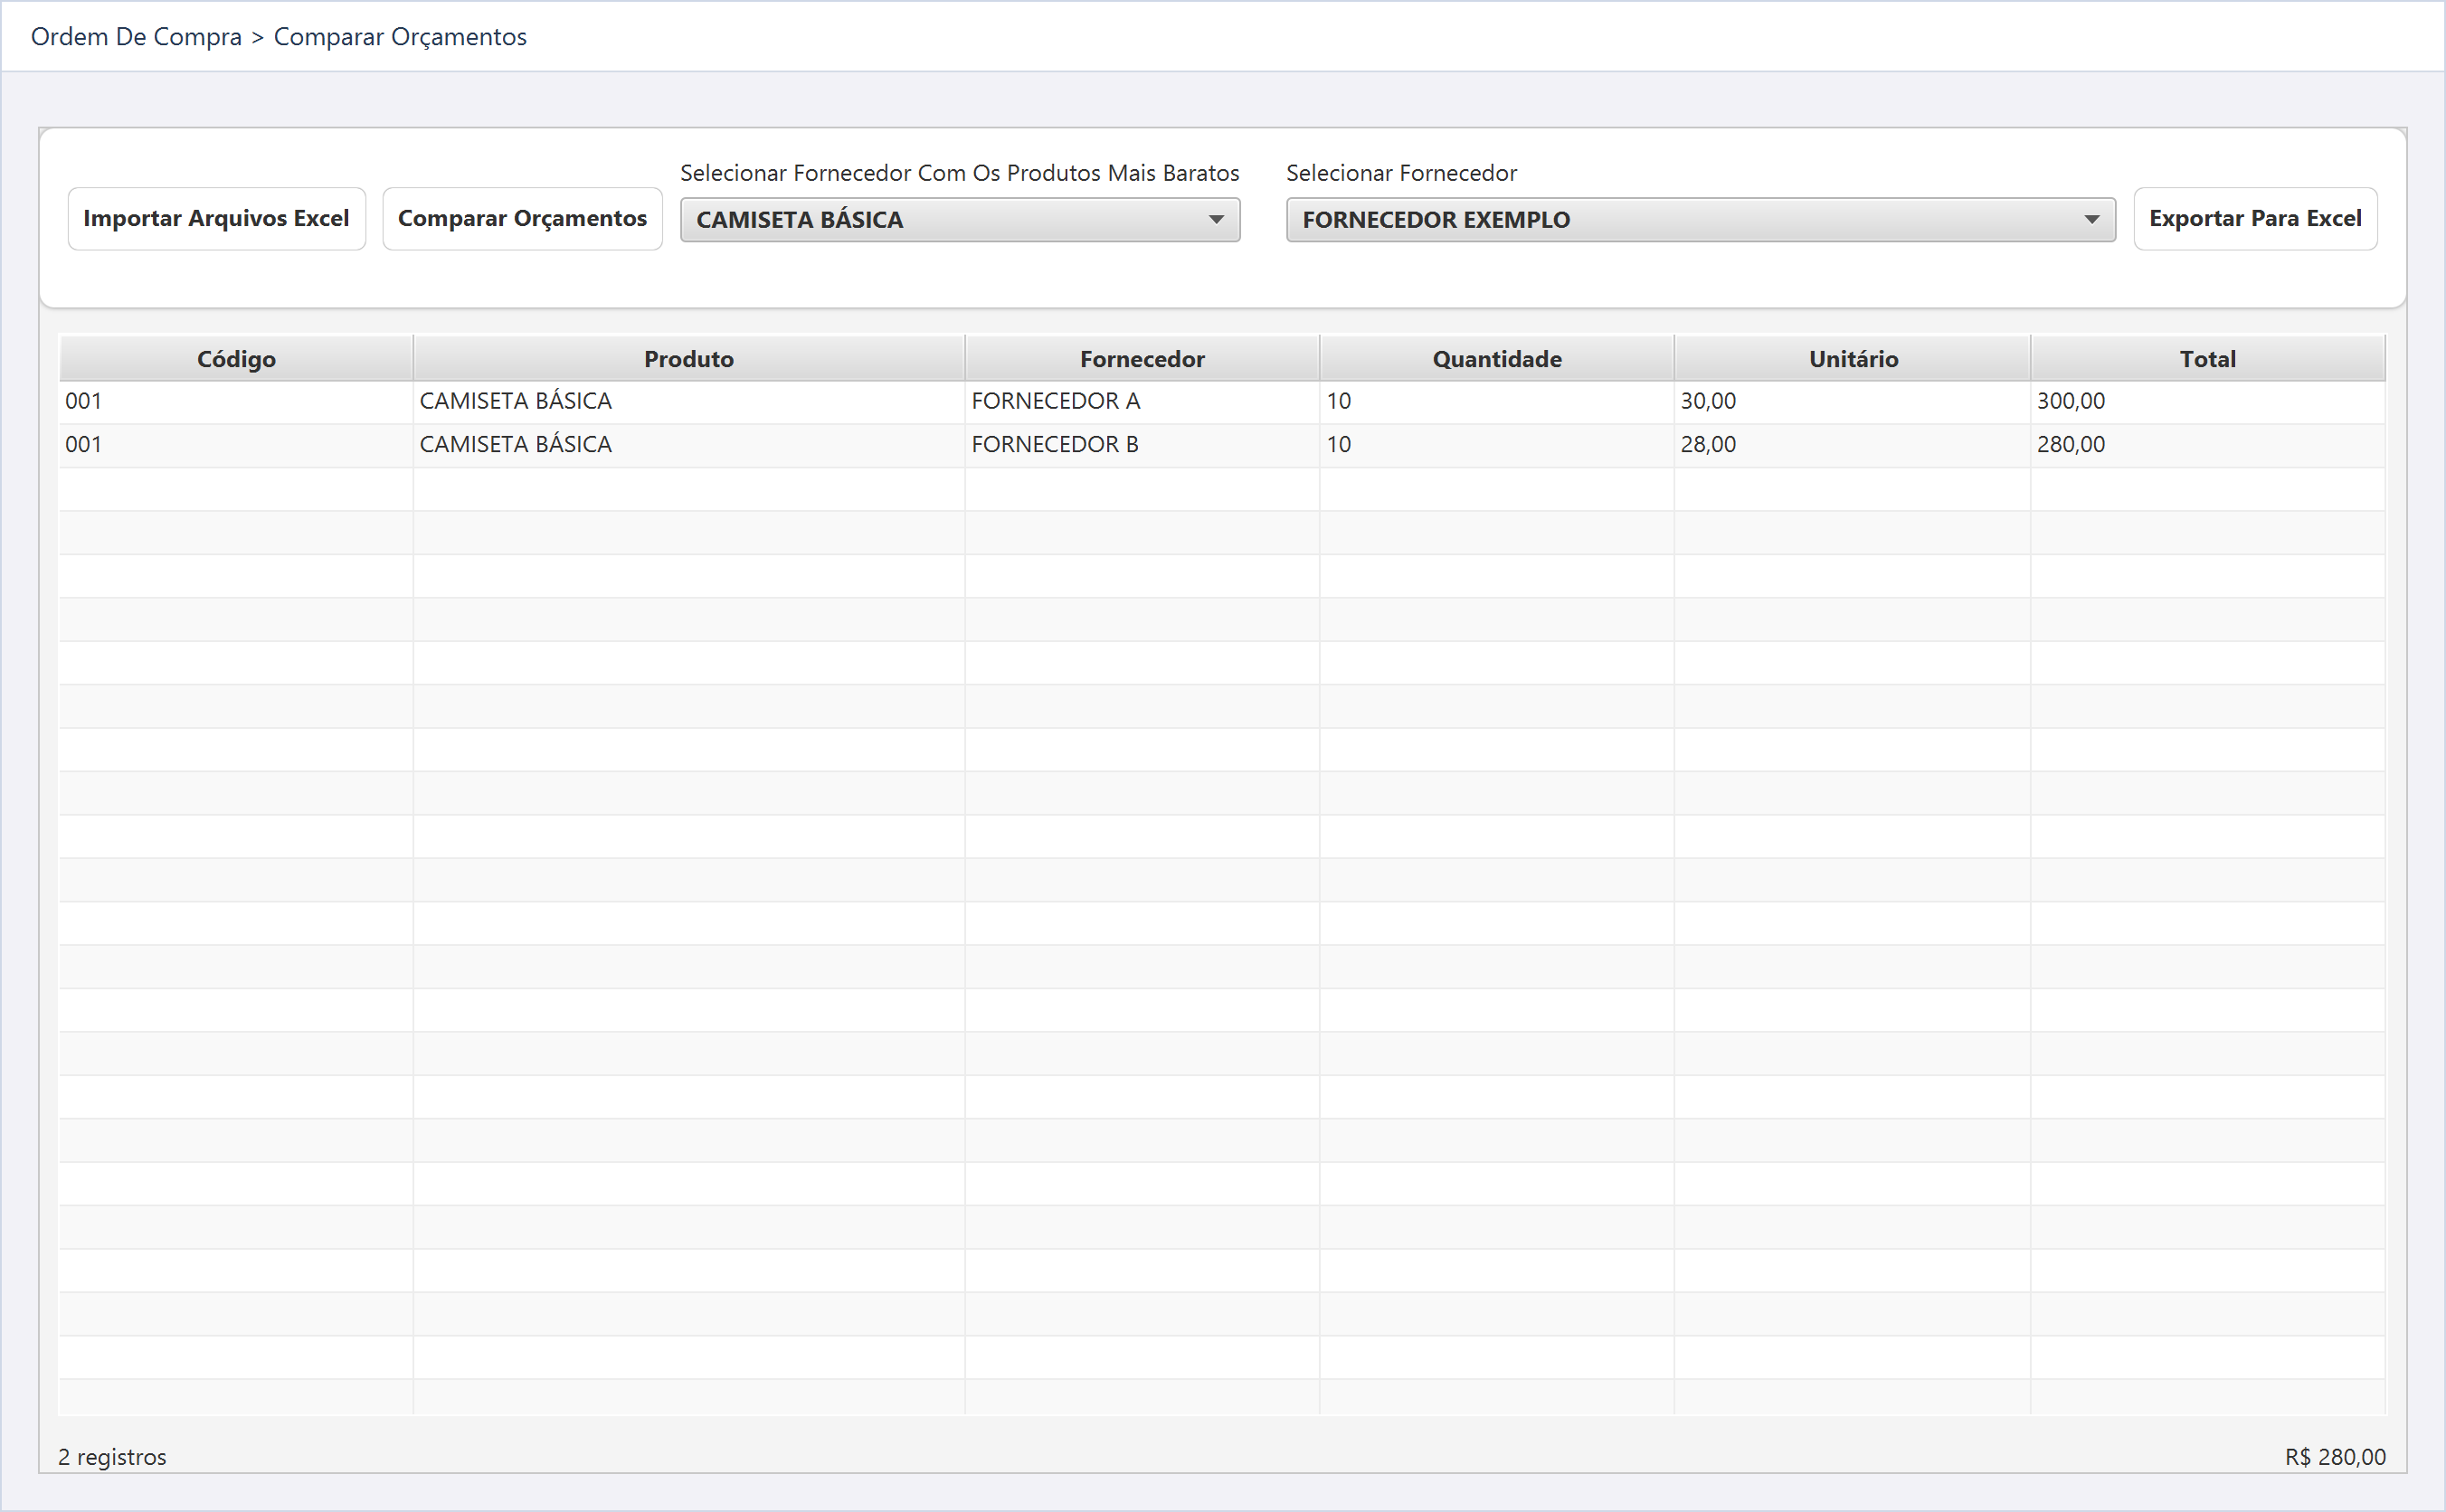Click quantity 10 in FORNECEDOR A row

(x=1497, y=401)
